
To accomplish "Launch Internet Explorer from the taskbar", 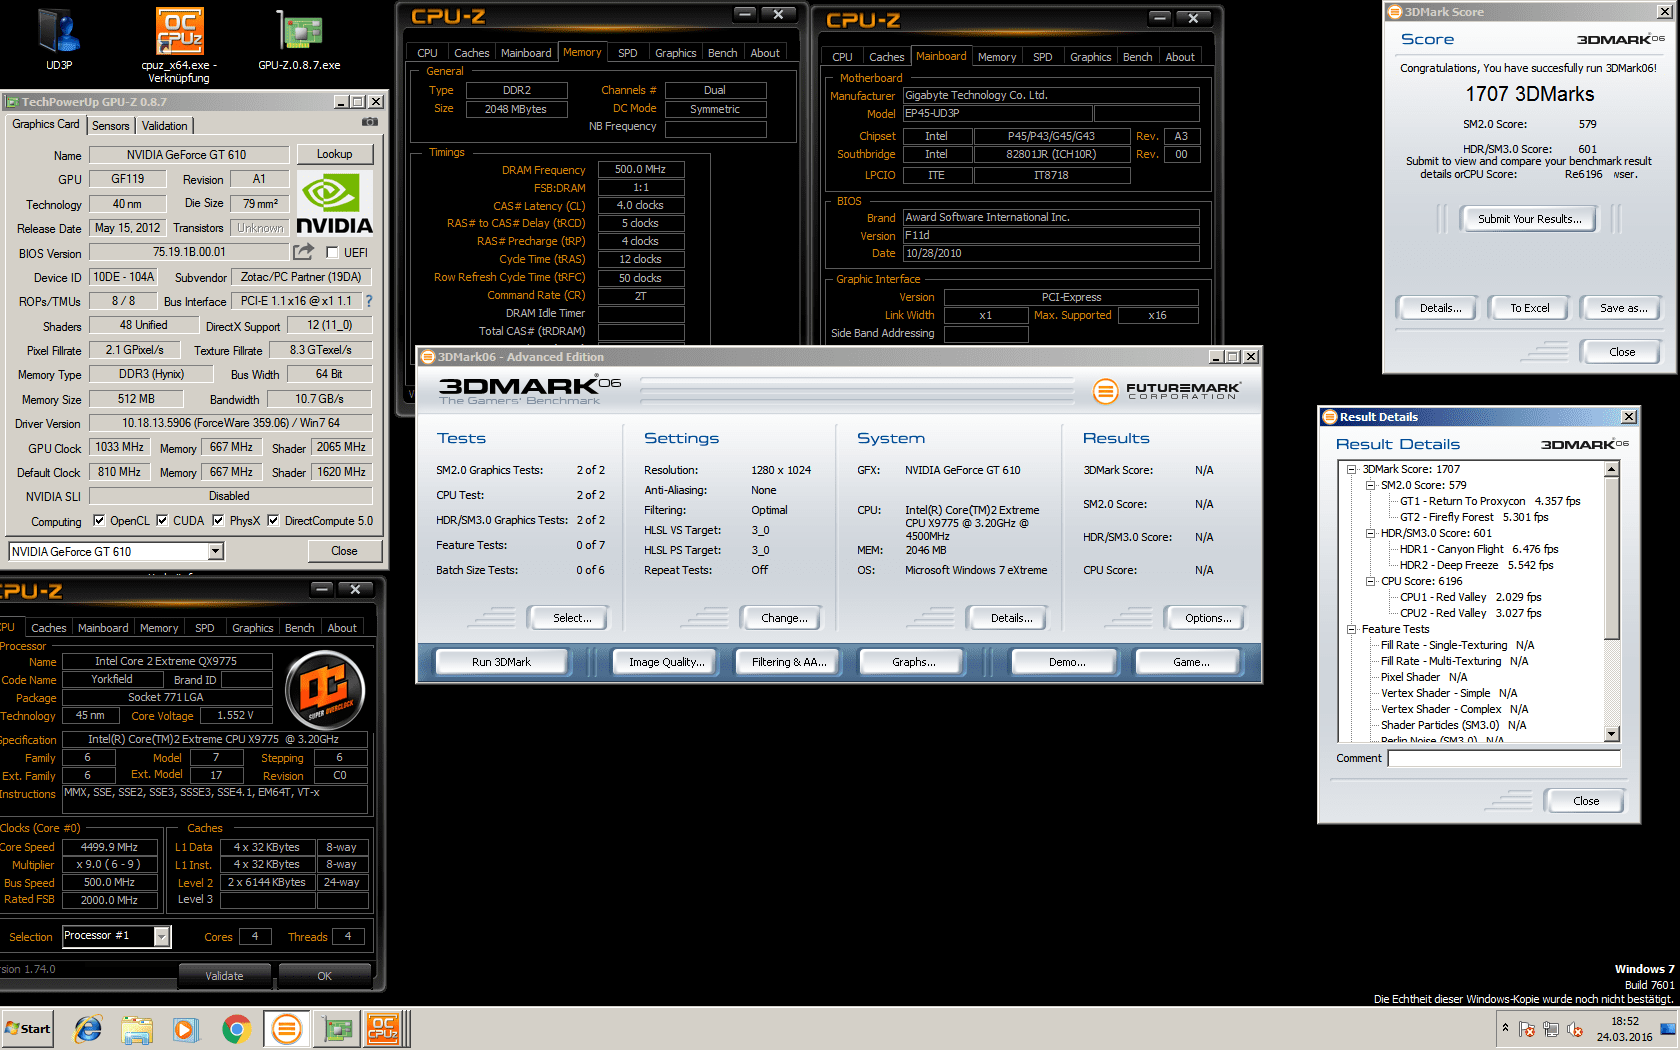I will (88, 1028).
